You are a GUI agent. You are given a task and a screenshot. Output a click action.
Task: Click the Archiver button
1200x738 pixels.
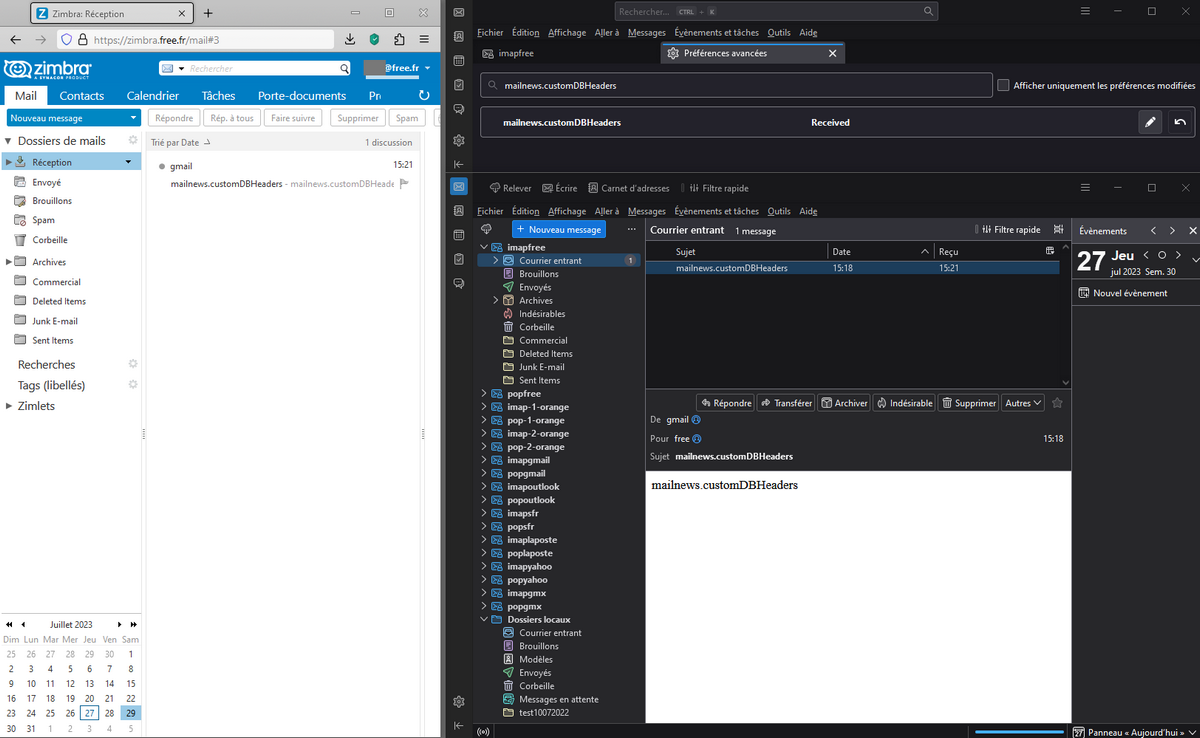[x=844, y=403]
